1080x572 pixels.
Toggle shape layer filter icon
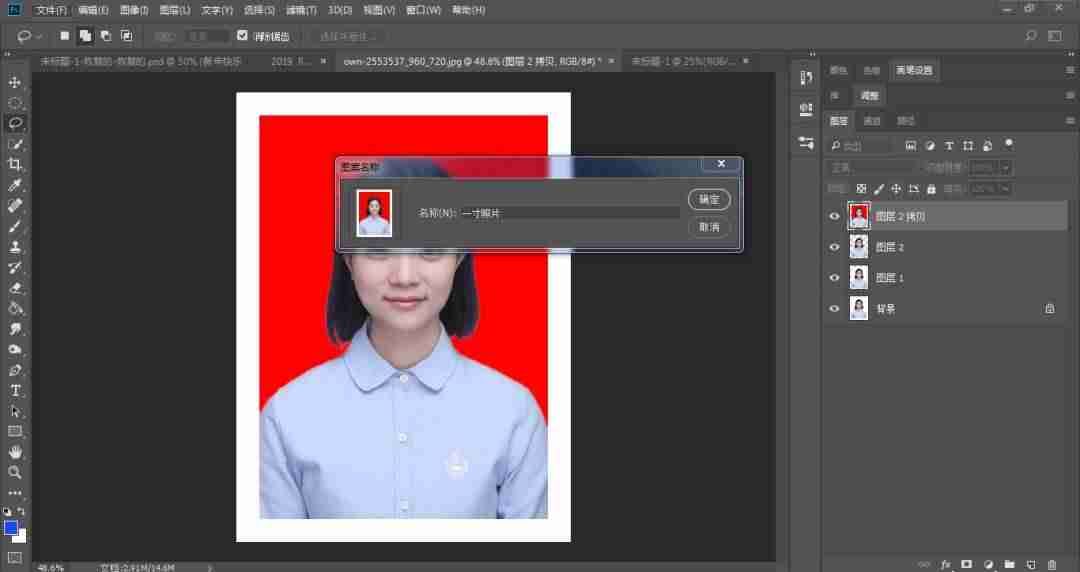pyautogui.click(x=968, y=145)
